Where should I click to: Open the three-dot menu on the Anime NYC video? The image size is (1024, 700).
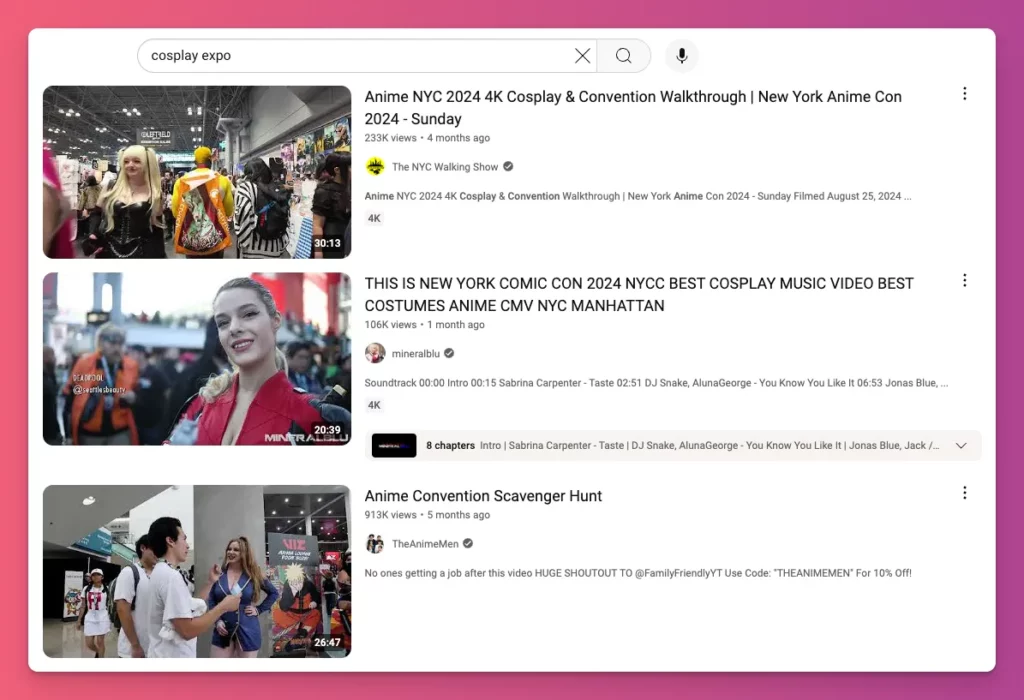pyautogui.click(x=964, y=93)
